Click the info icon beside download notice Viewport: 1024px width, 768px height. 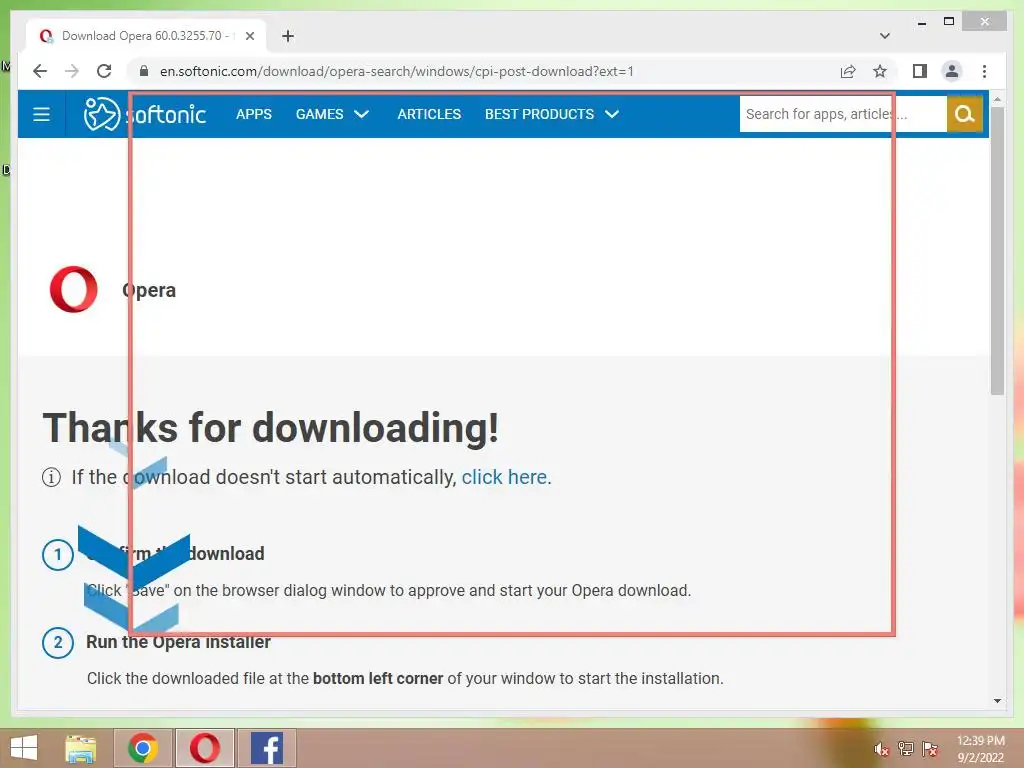[x=51, y=477]
